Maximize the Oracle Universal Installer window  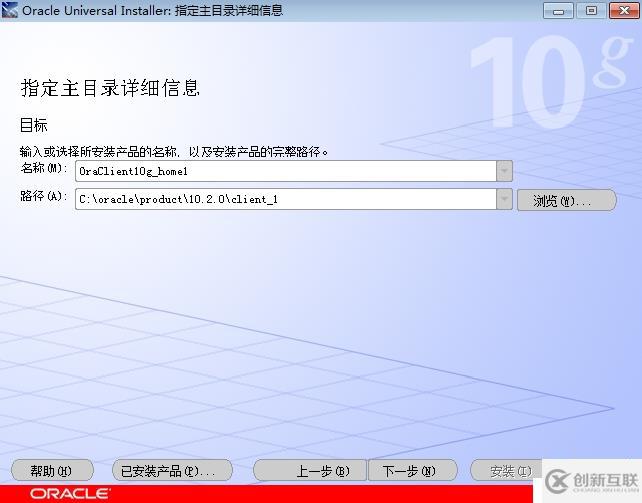pyautogui.click(x=591, y=11)
